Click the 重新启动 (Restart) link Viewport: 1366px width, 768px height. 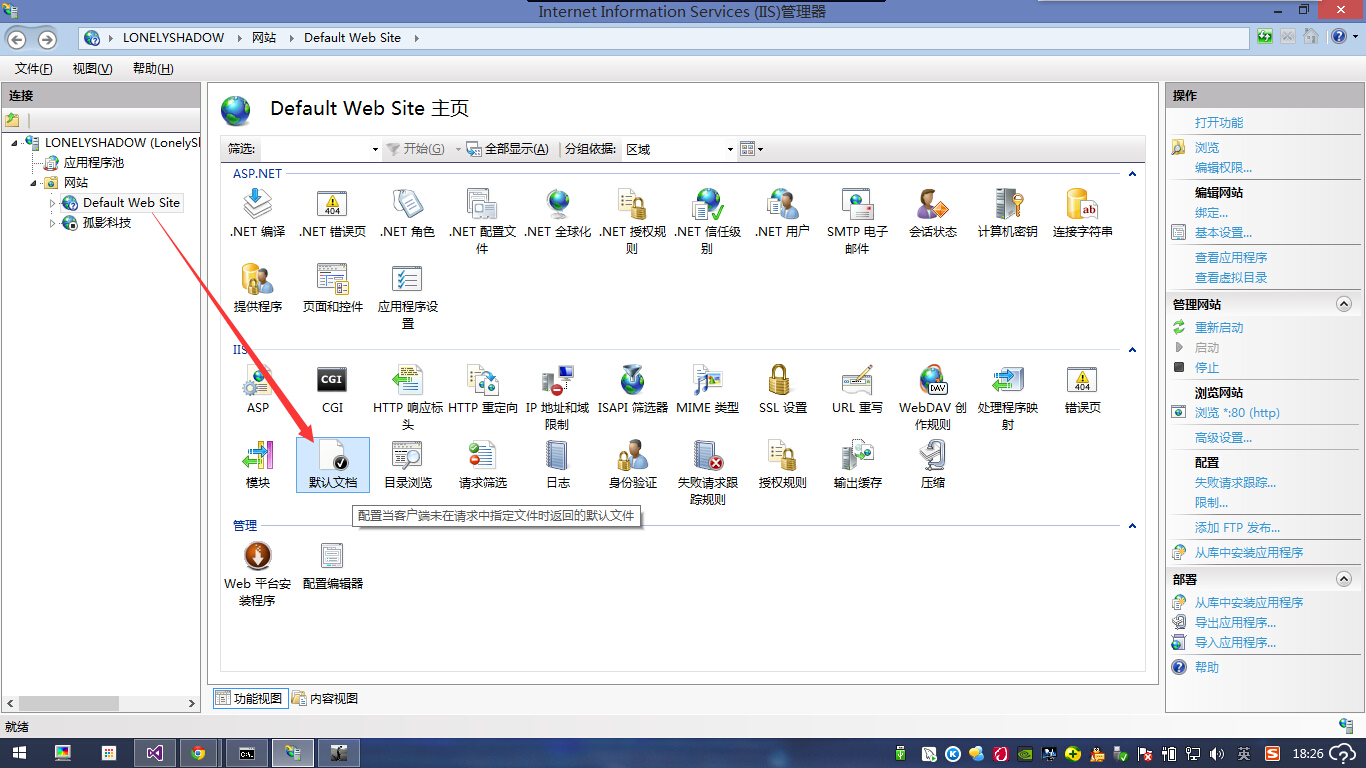[x=1219, y=328]
